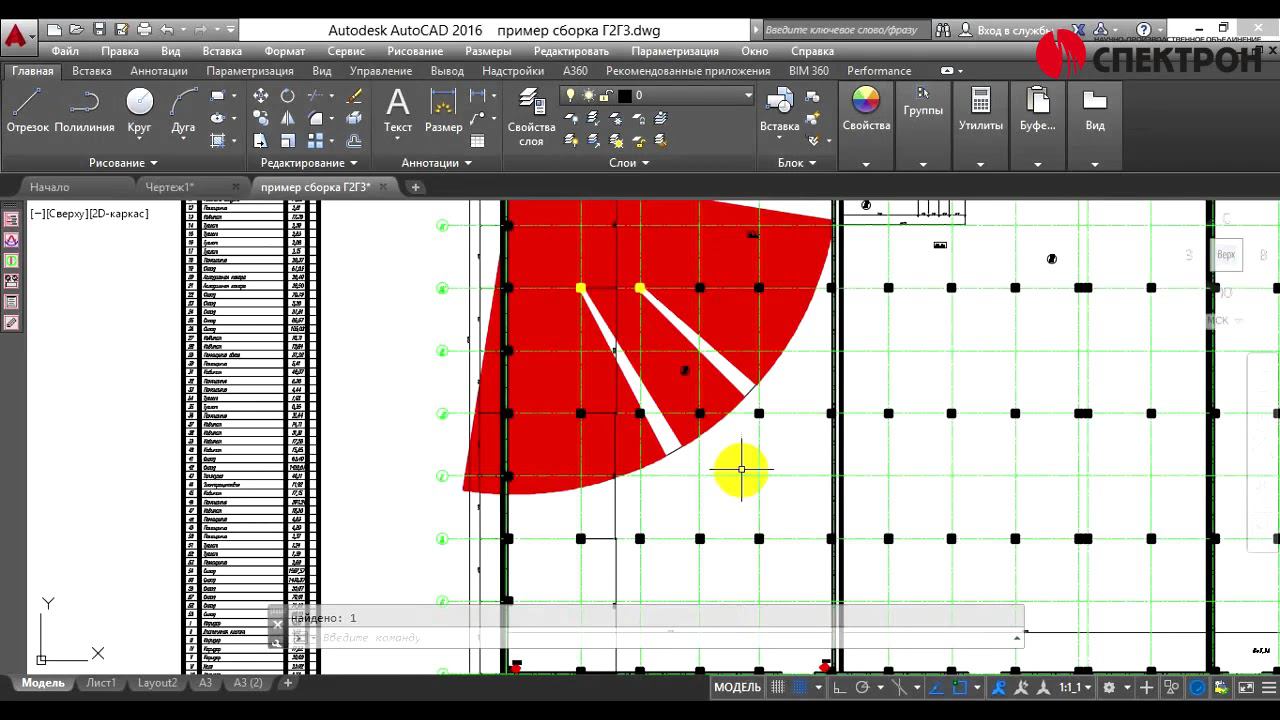Add a new drawing tab with plus
The width and height of the screenshot is (1280, 720).
(x=416, y=187)
